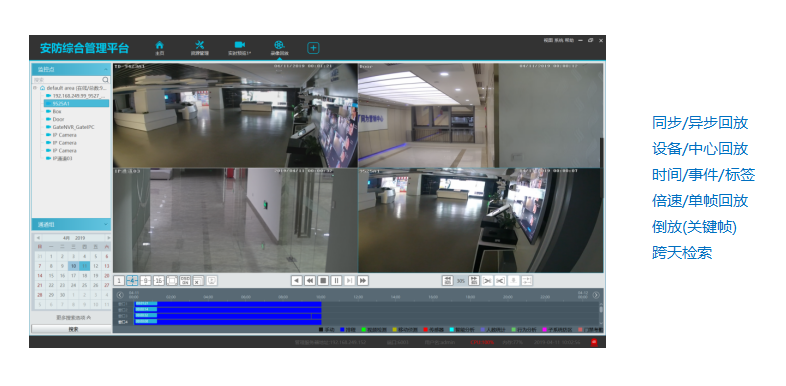
Task: Stop playback with the stop button
Action: [x=323, y=281]
